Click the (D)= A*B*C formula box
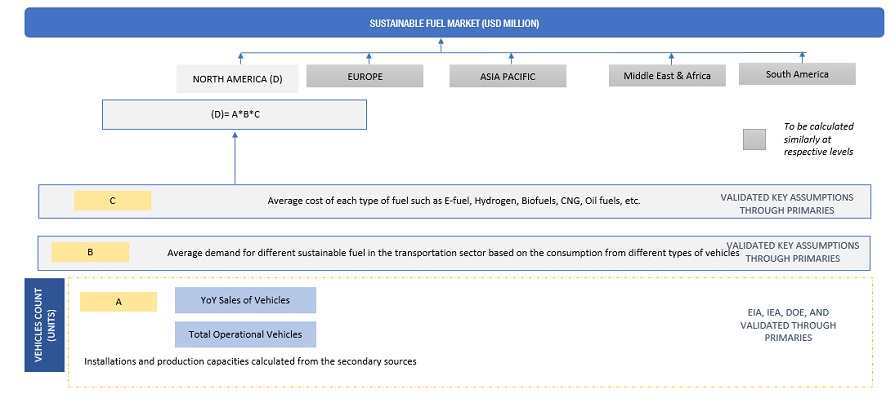 tap(235, 113)
